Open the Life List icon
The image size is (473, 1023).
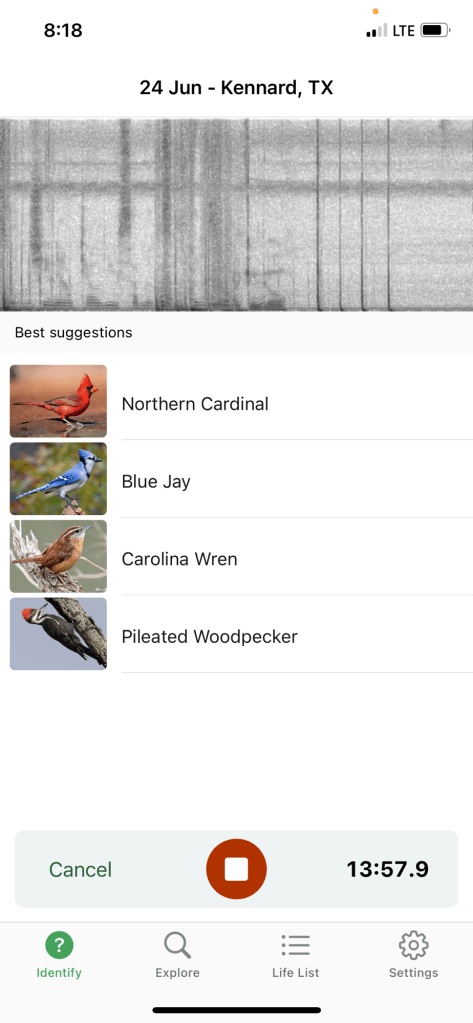(296, 945)
